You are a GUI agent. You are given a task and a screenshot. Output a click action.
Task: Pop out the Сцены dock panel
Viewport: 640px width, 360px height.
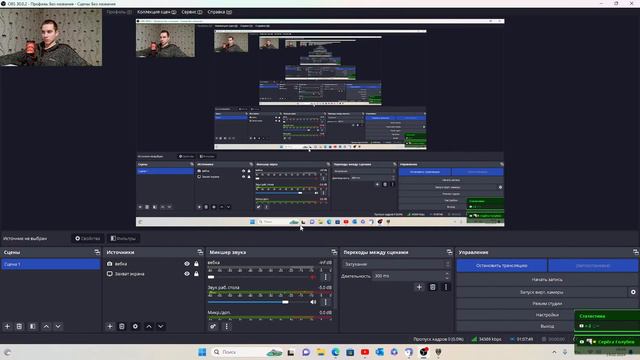click(97, 252)
